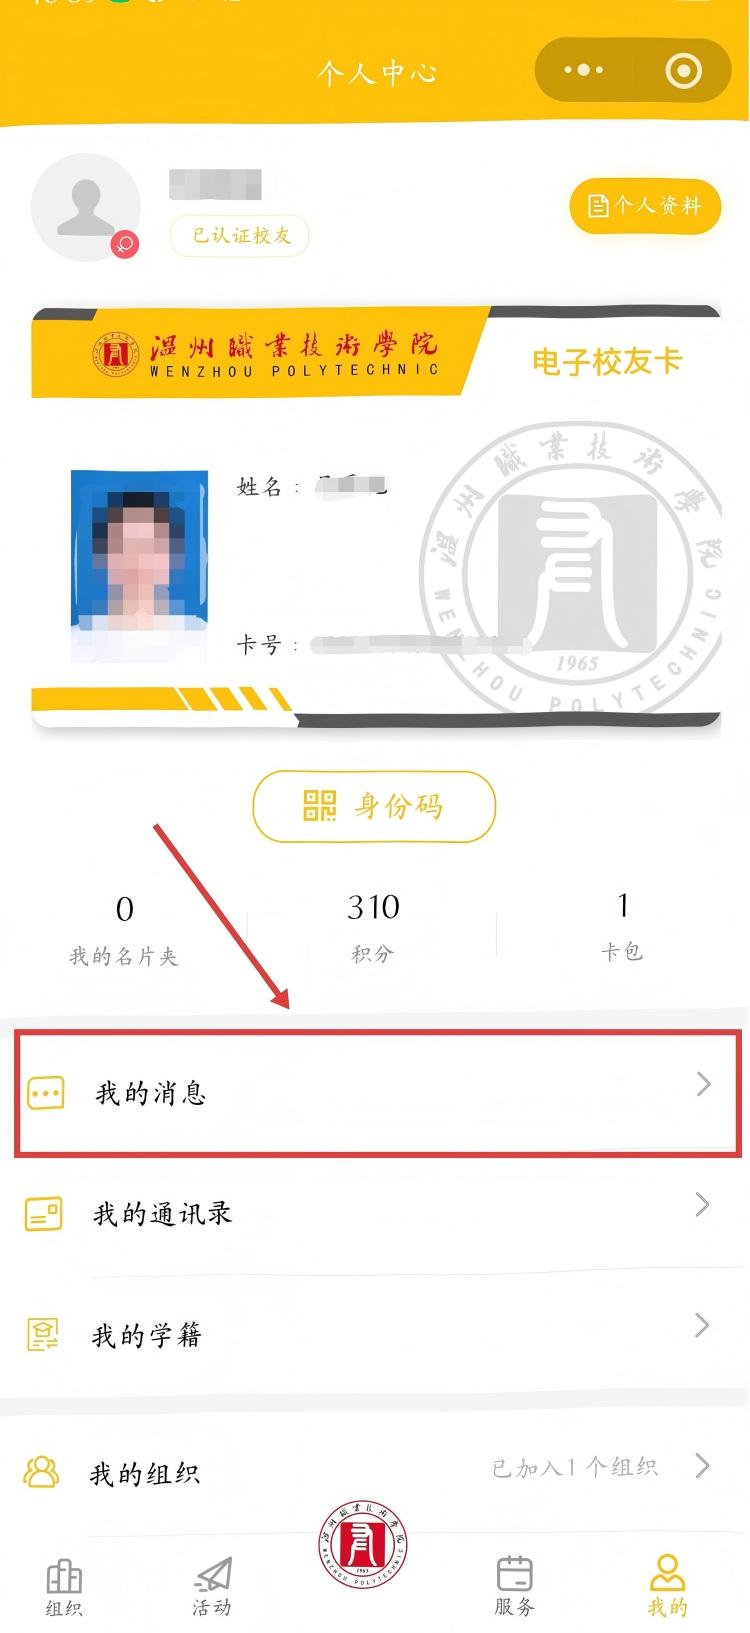Tap the 我的学籍 graduate icon
Image resolution: width=750 pixels, height=1633 pixels.
click(x=43, y=1335)
